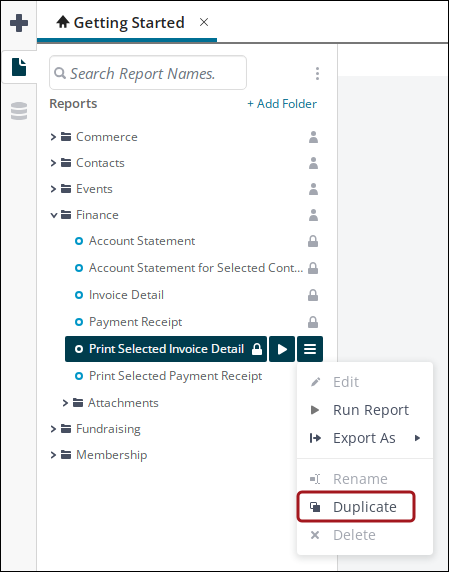The height and width of the screenshot is (572, 449).
Task: Click the Reports heading text
Action: tap(73, 104)
